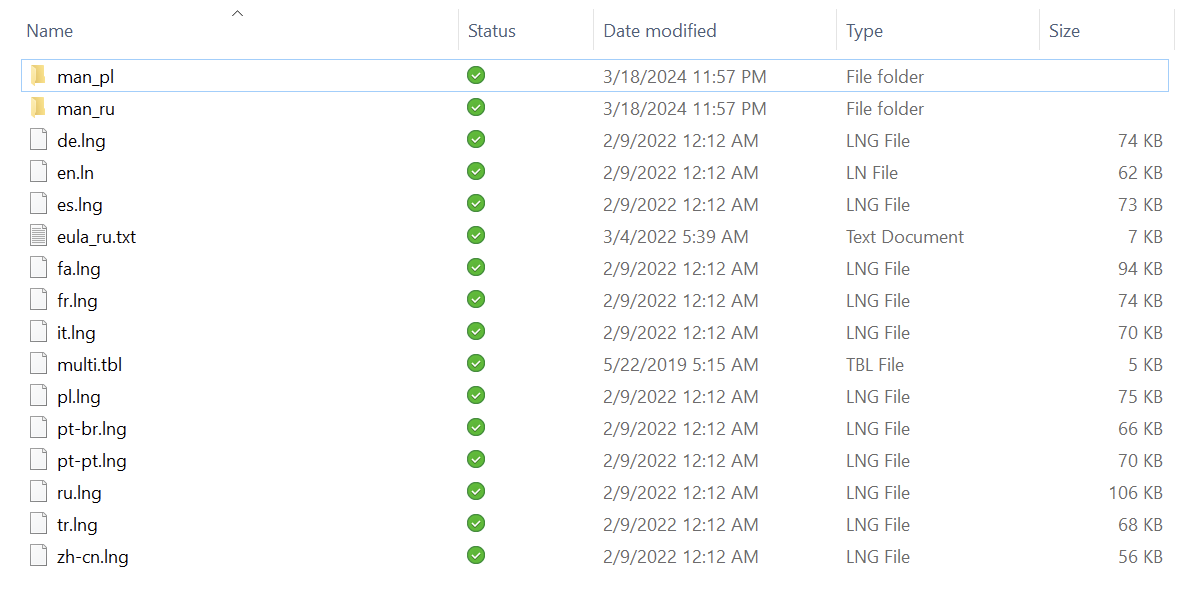Click the green sync status icon for ru.lng
This screenshot has width=1194, height=596.
pos(476,491)
